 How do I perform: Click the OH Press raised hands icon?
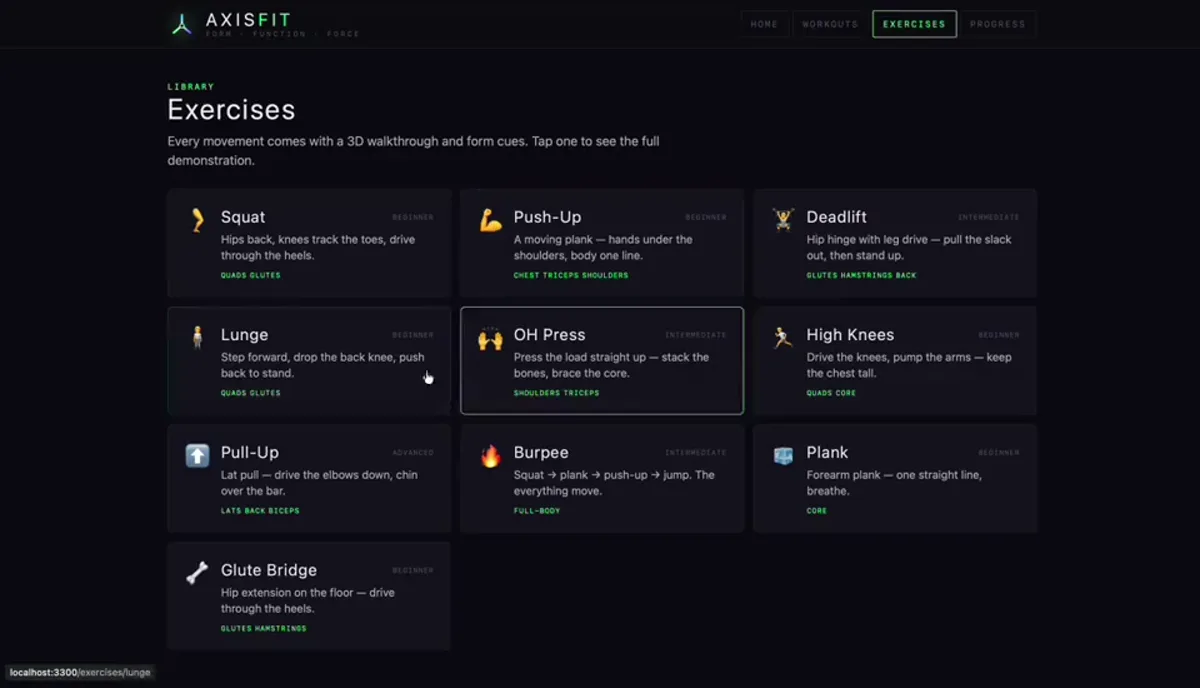[490, 338]
